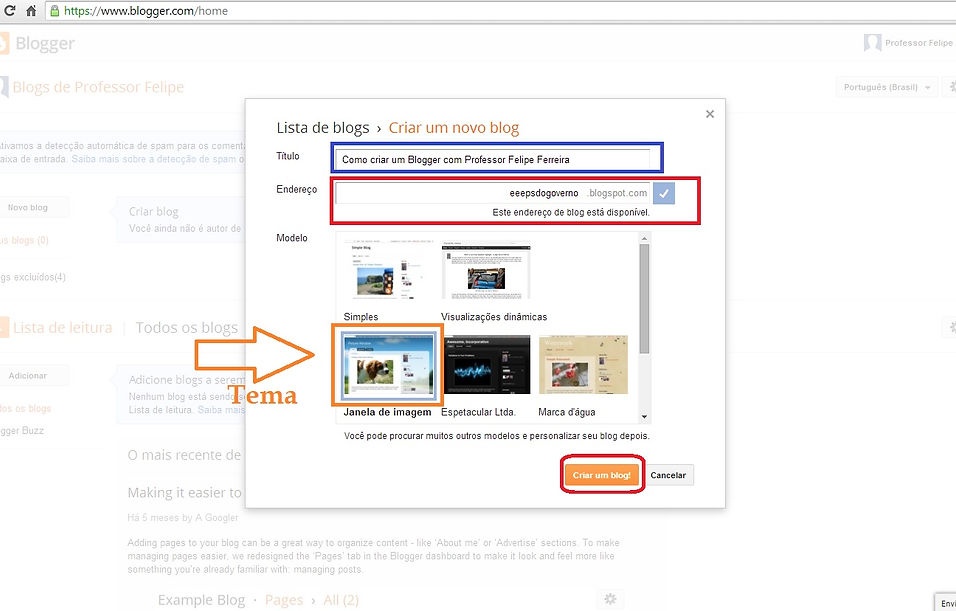Click the address availability checkmark icon
The image size is (956, 611).
pos(663,193)
